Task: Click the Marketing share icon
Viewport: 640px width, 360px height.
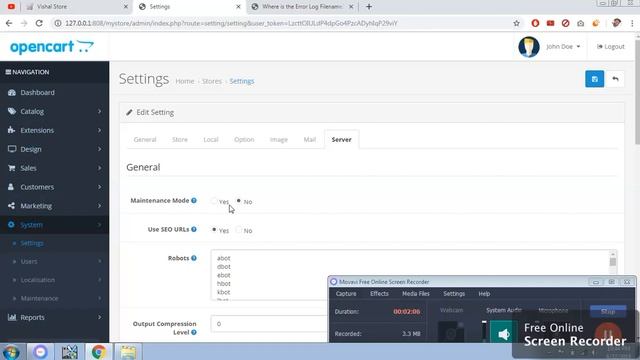Action: pos(11,206)
